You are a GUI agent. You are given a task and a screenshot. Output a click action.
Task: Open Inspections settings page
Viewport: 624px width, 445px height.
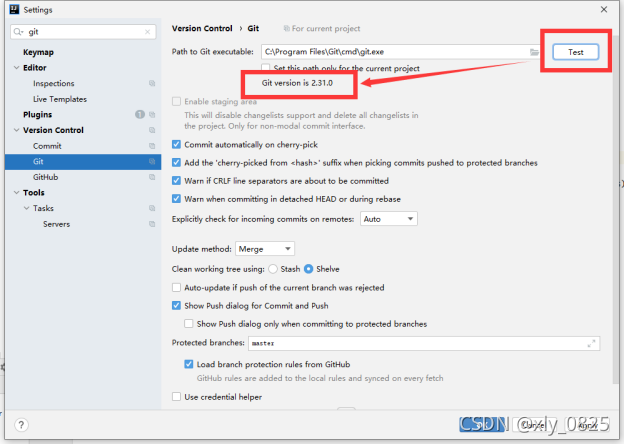(x=54, y=84)
